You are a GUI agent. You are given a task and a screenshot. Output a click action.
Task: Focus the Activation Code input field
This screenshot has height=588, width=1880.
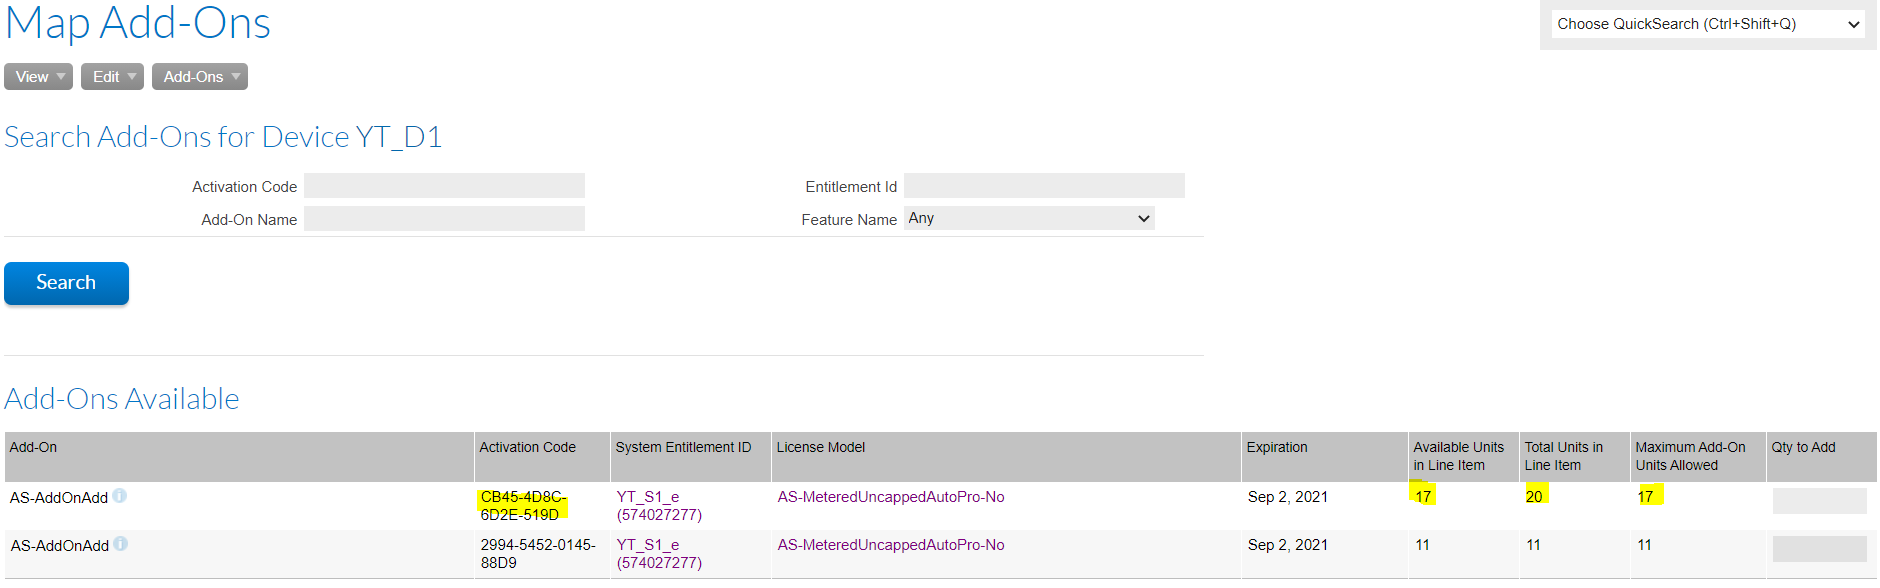pyautogui.click(x=444, y=186)
